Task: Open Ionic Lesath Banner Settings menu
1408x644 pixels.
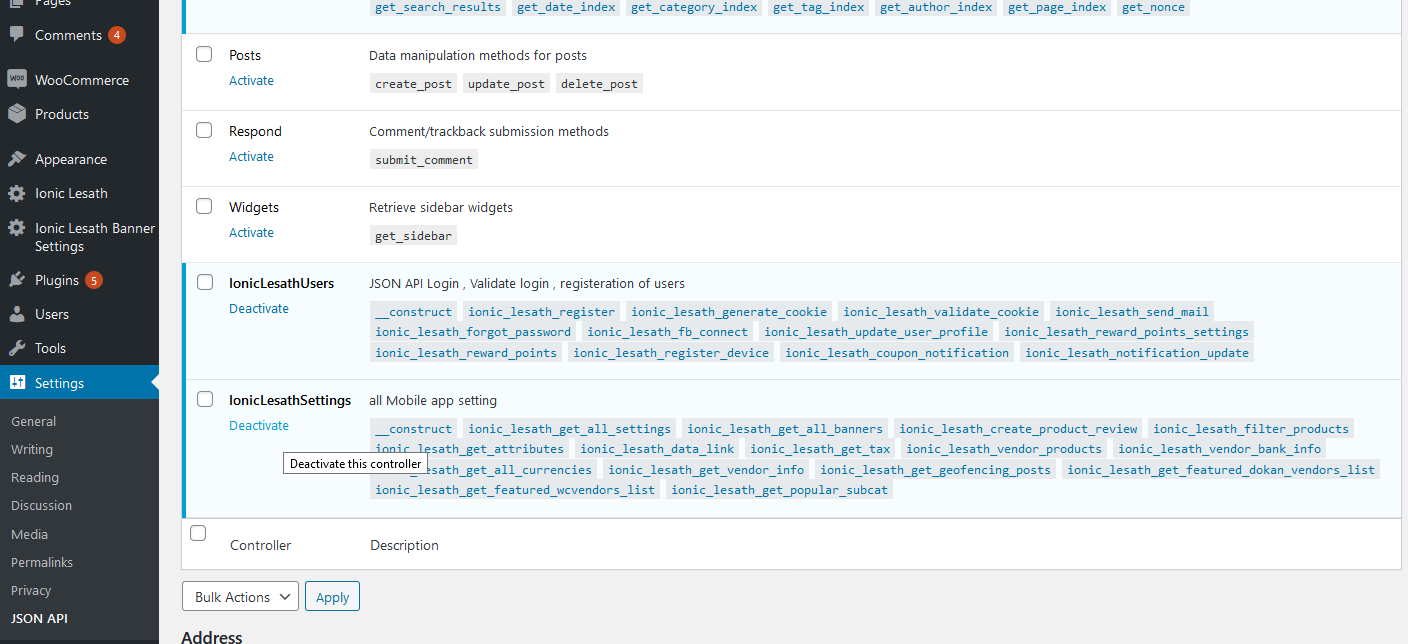Action: click(94, 237)
